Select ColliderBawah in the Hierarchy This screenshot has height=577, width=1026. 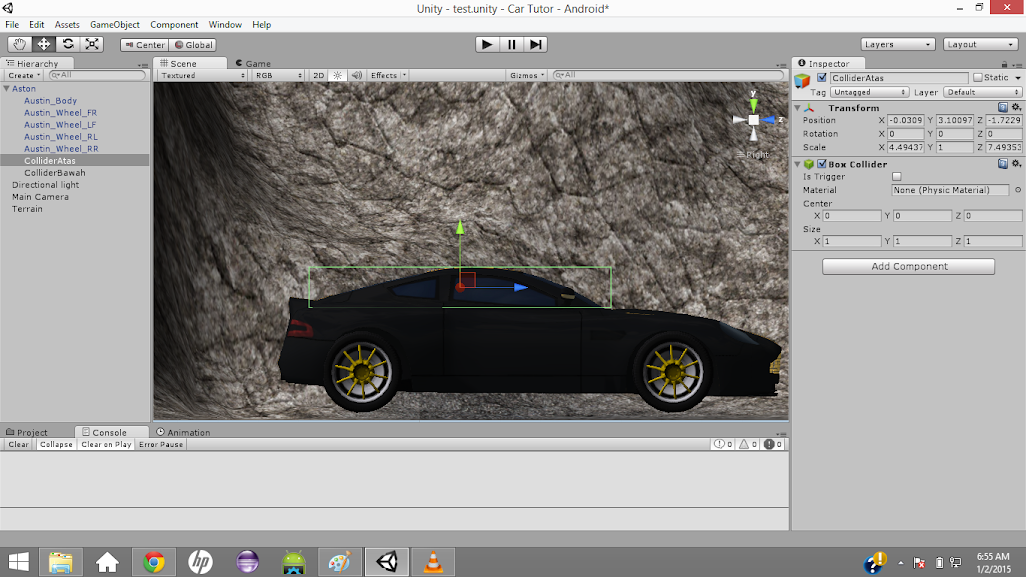(x=55, y=173)
